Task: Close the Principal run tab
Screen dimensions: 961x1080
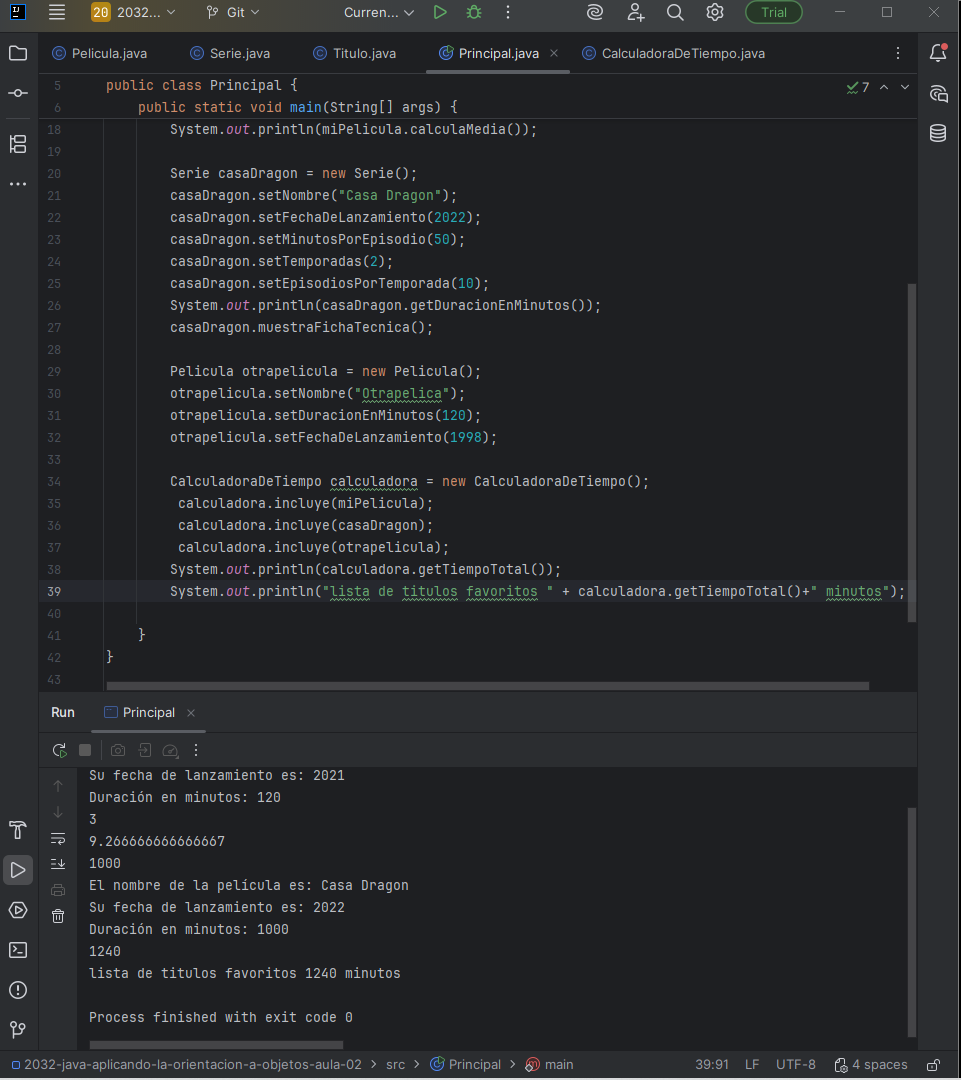Action: click(192, 713)
